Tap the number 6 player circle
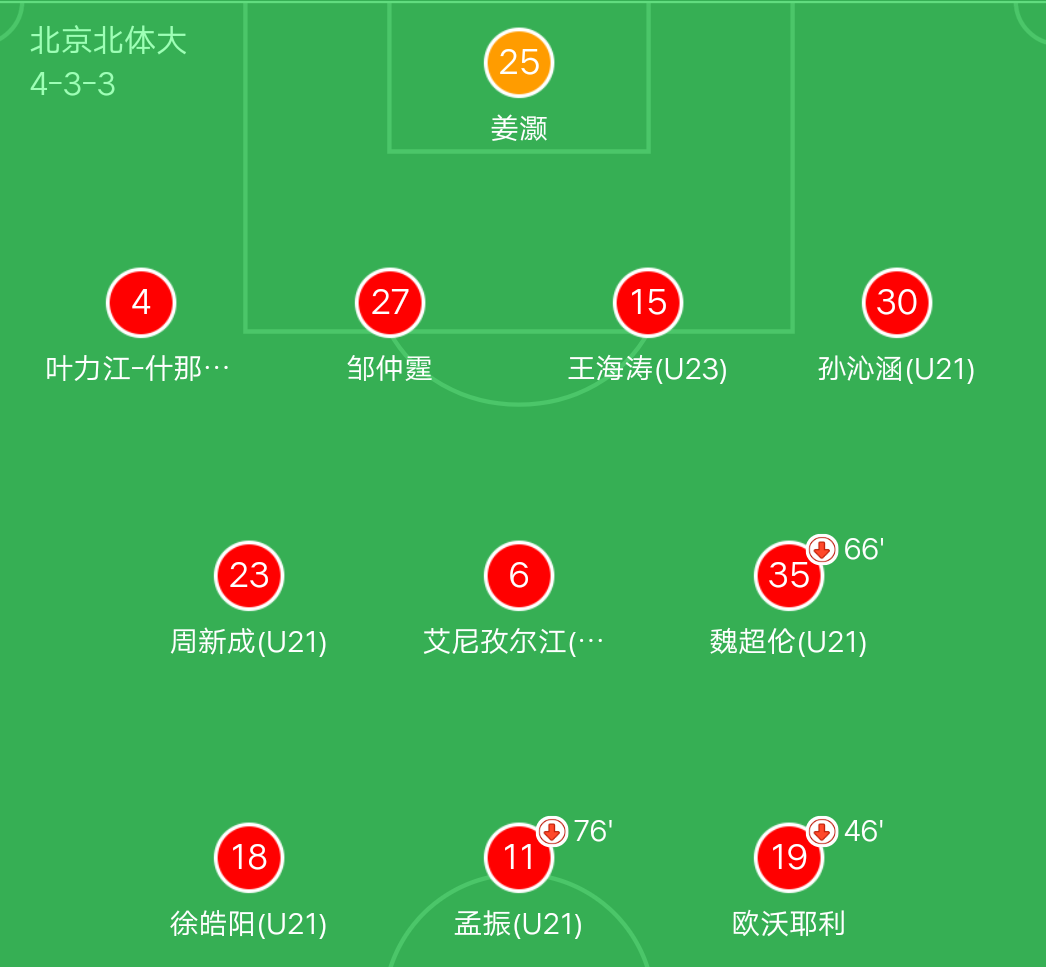1046x967 pixels. 519,575
